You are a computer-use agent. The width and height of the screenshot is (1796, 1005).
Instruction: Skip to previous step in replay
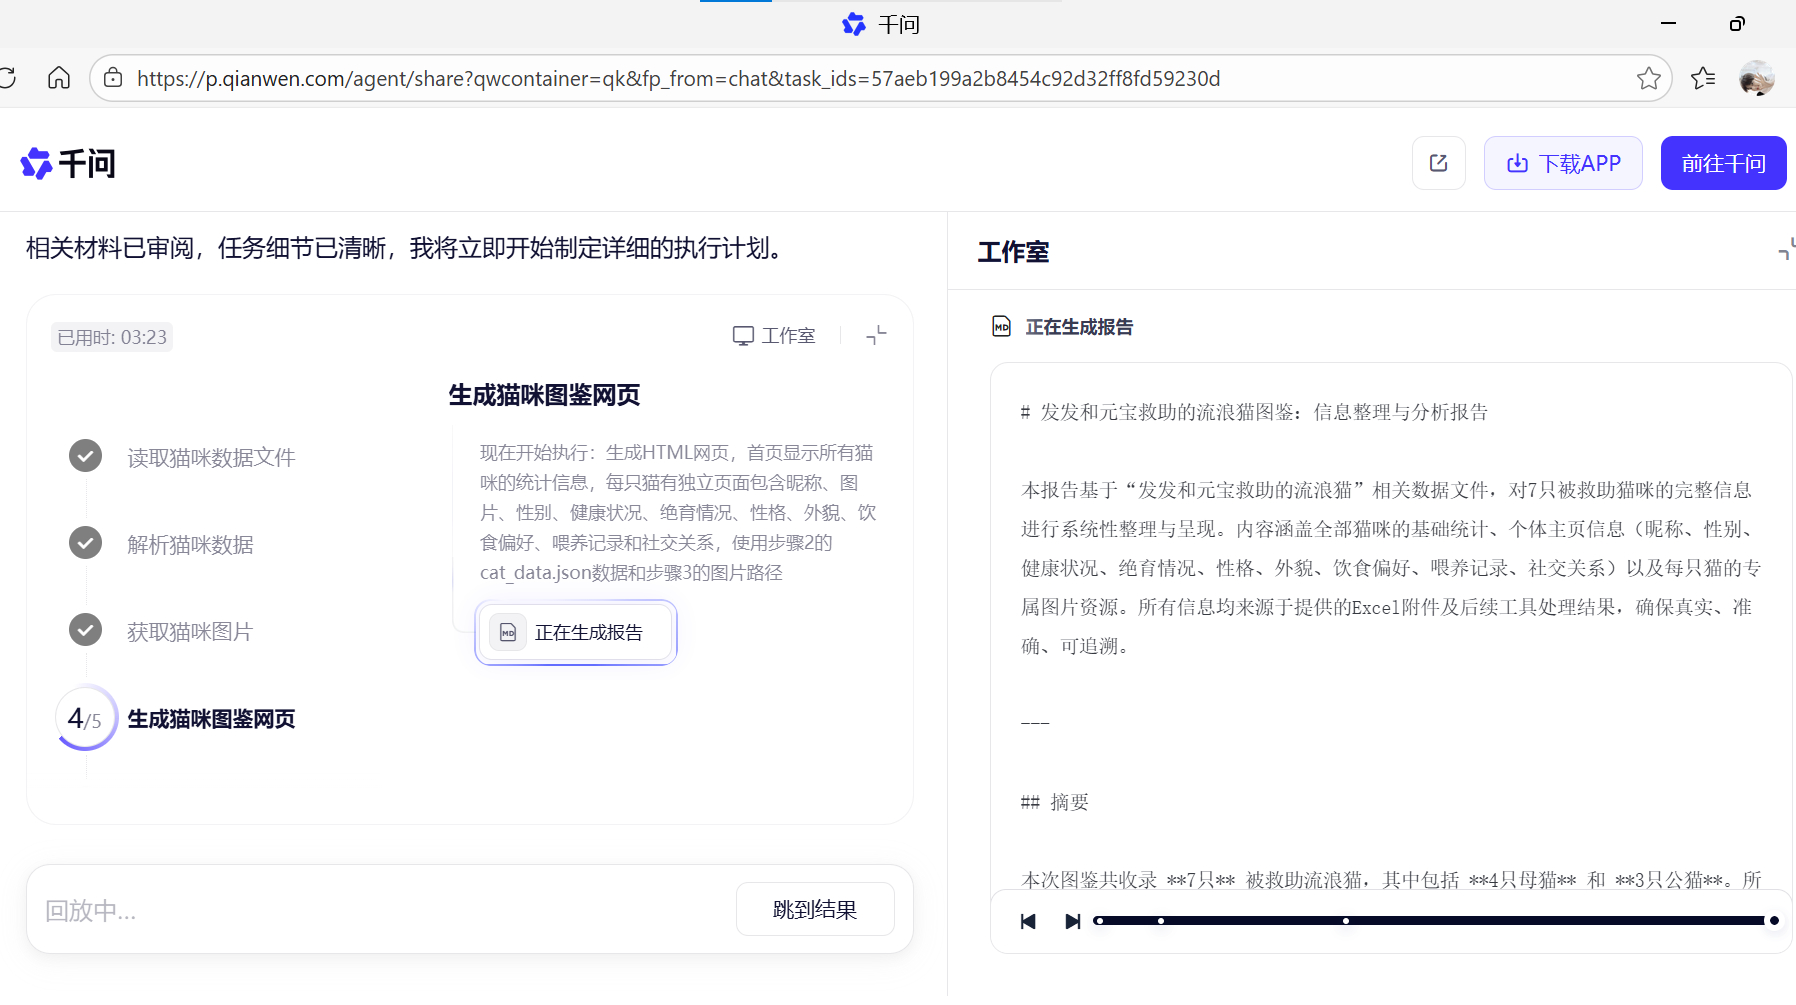1028,921
